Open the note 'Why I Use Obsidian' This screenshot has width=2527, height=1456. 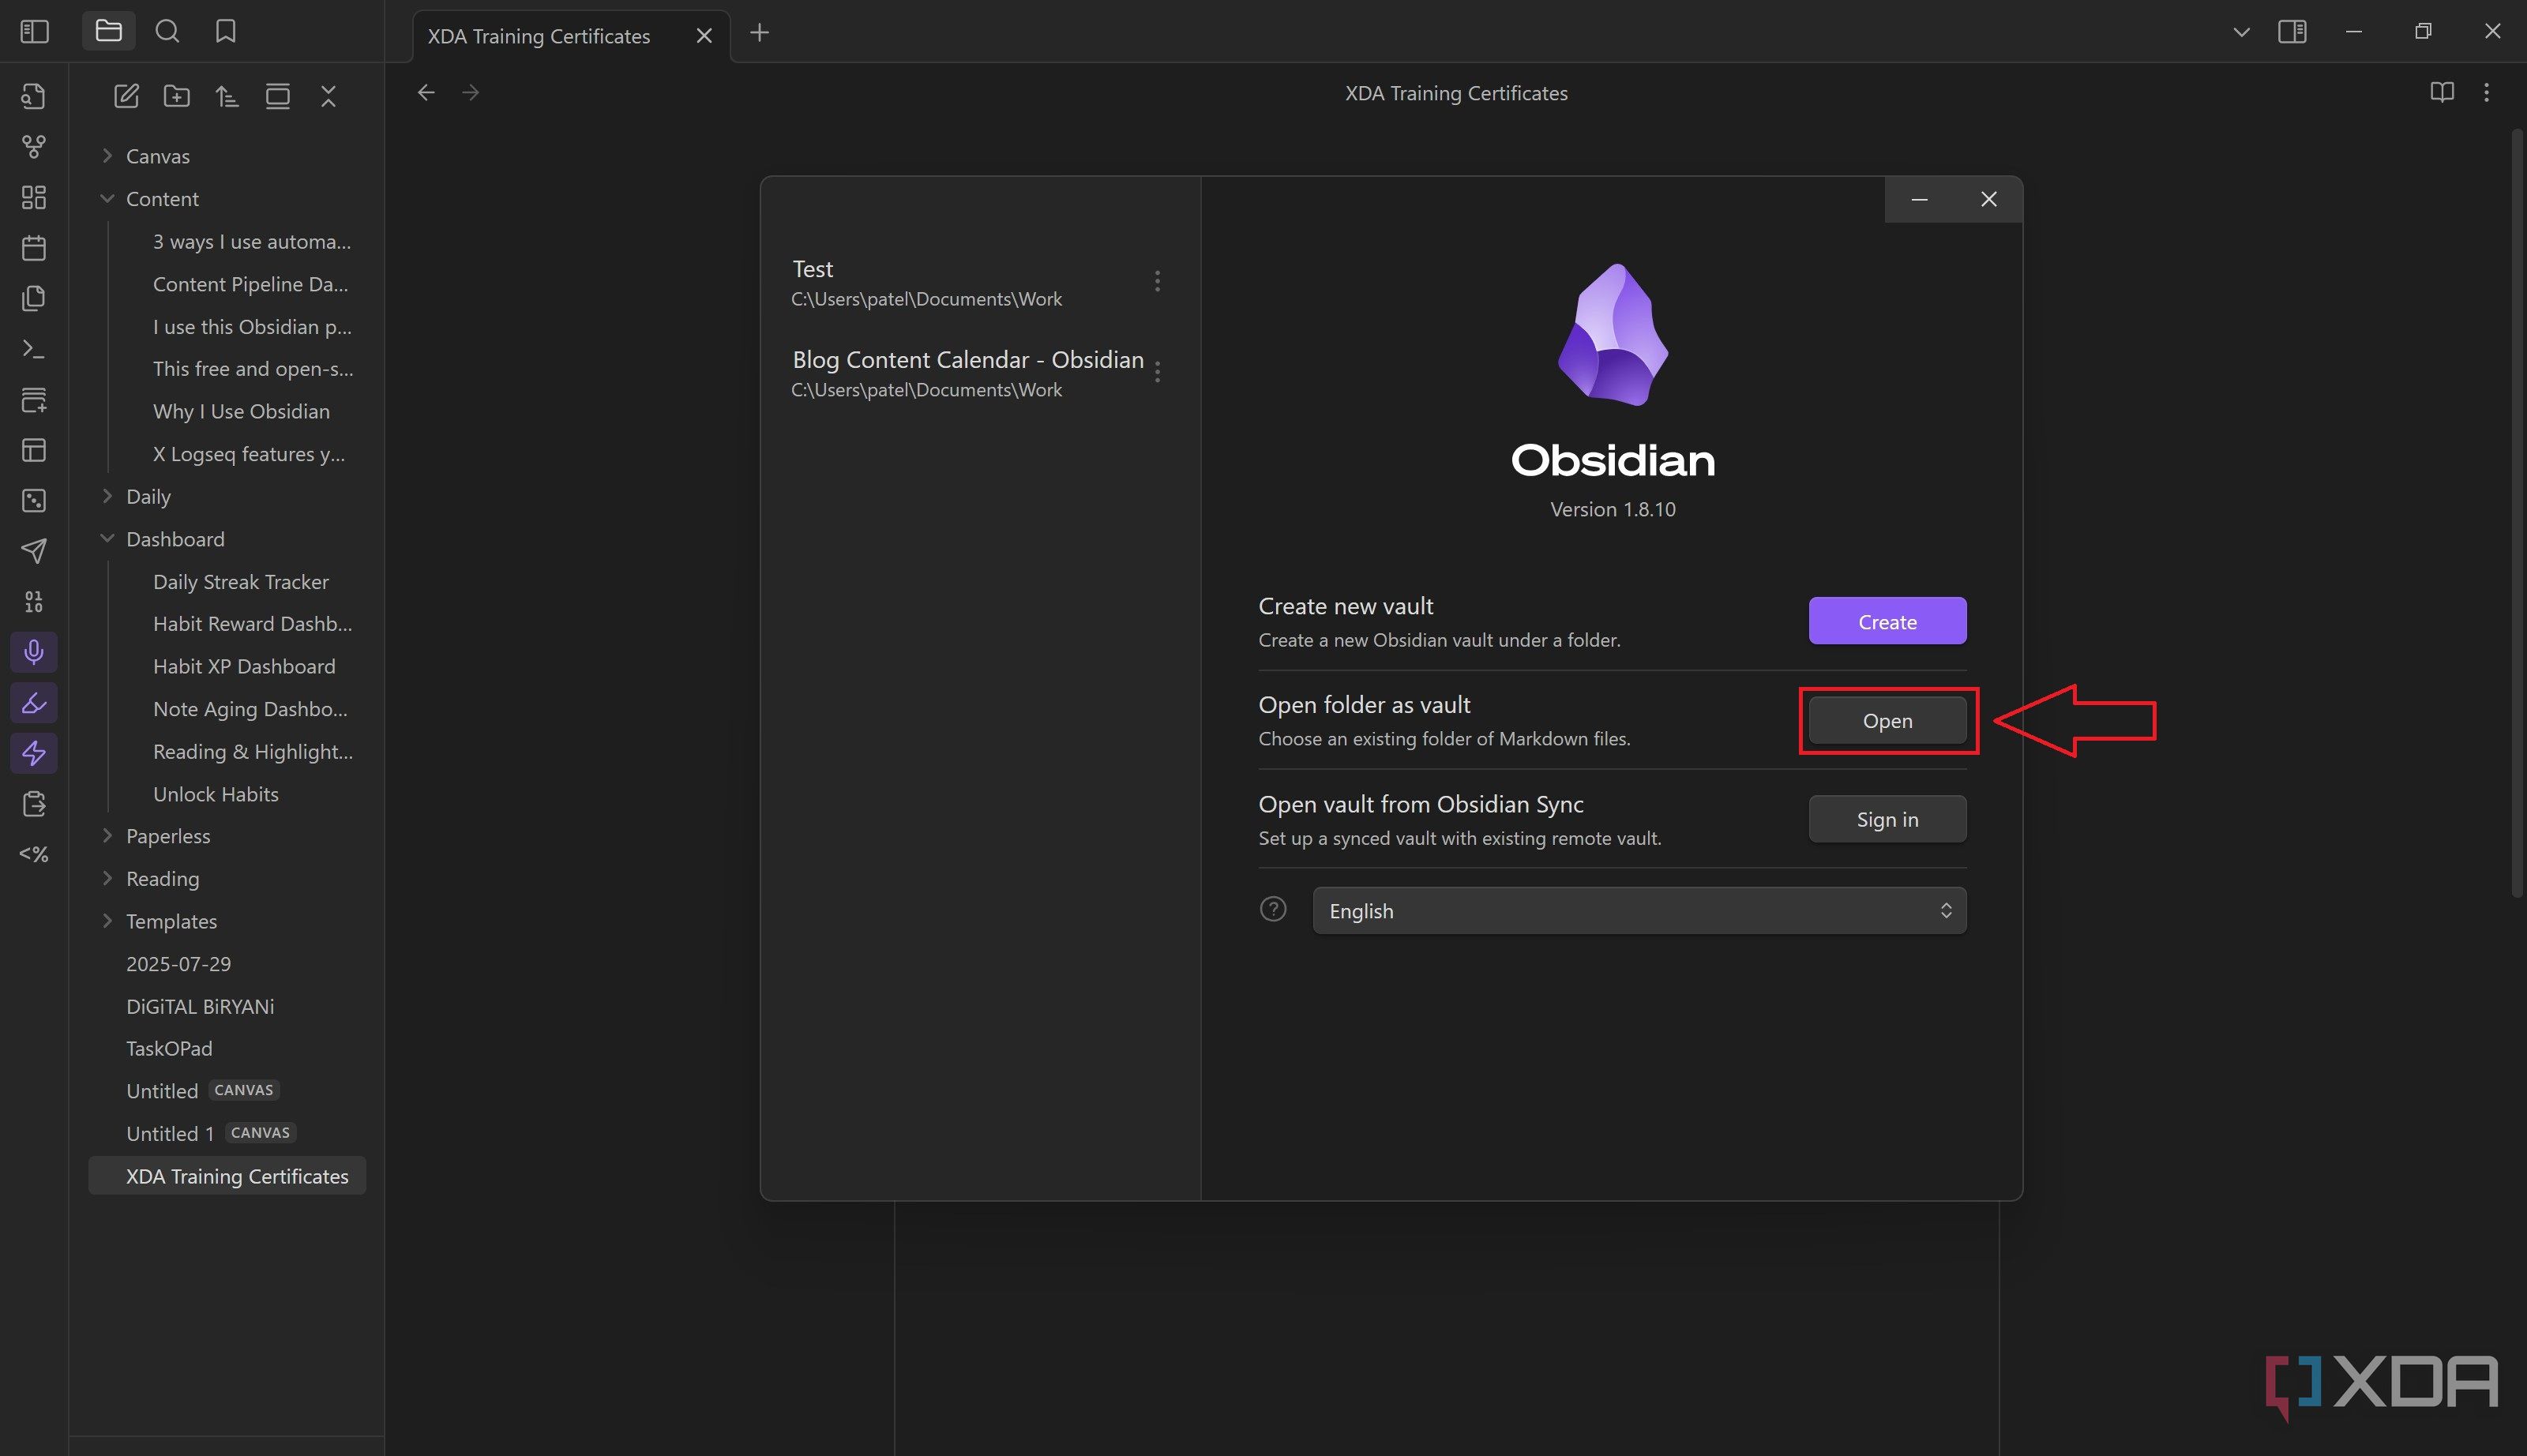[241, 411]
